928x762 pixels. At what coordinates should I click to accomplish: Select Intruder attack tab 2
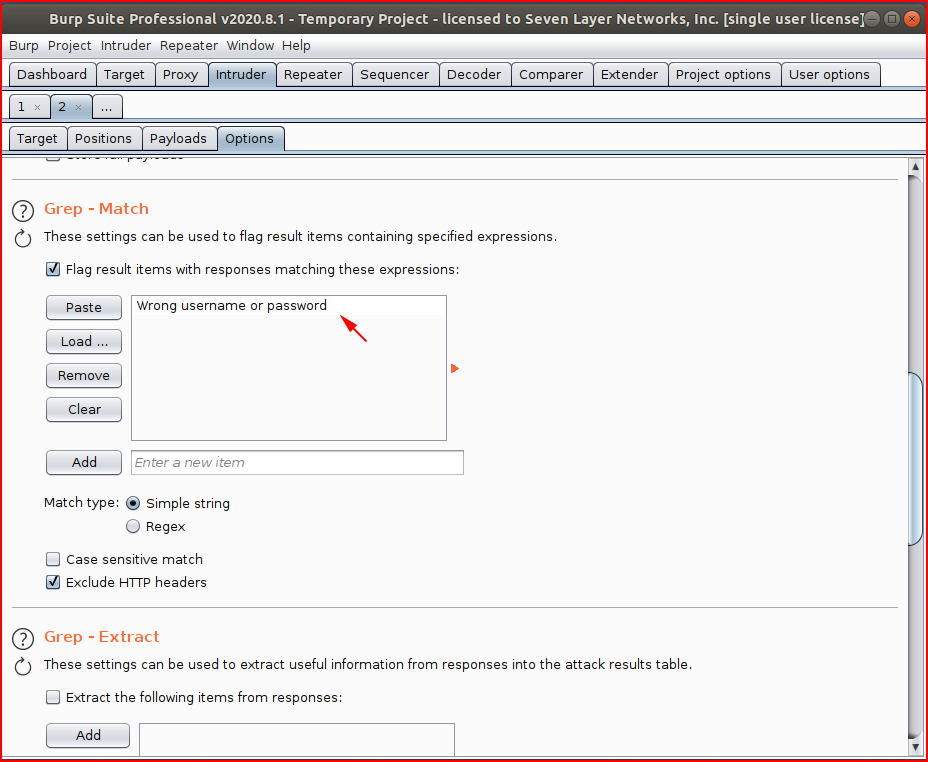pos(62,107)
